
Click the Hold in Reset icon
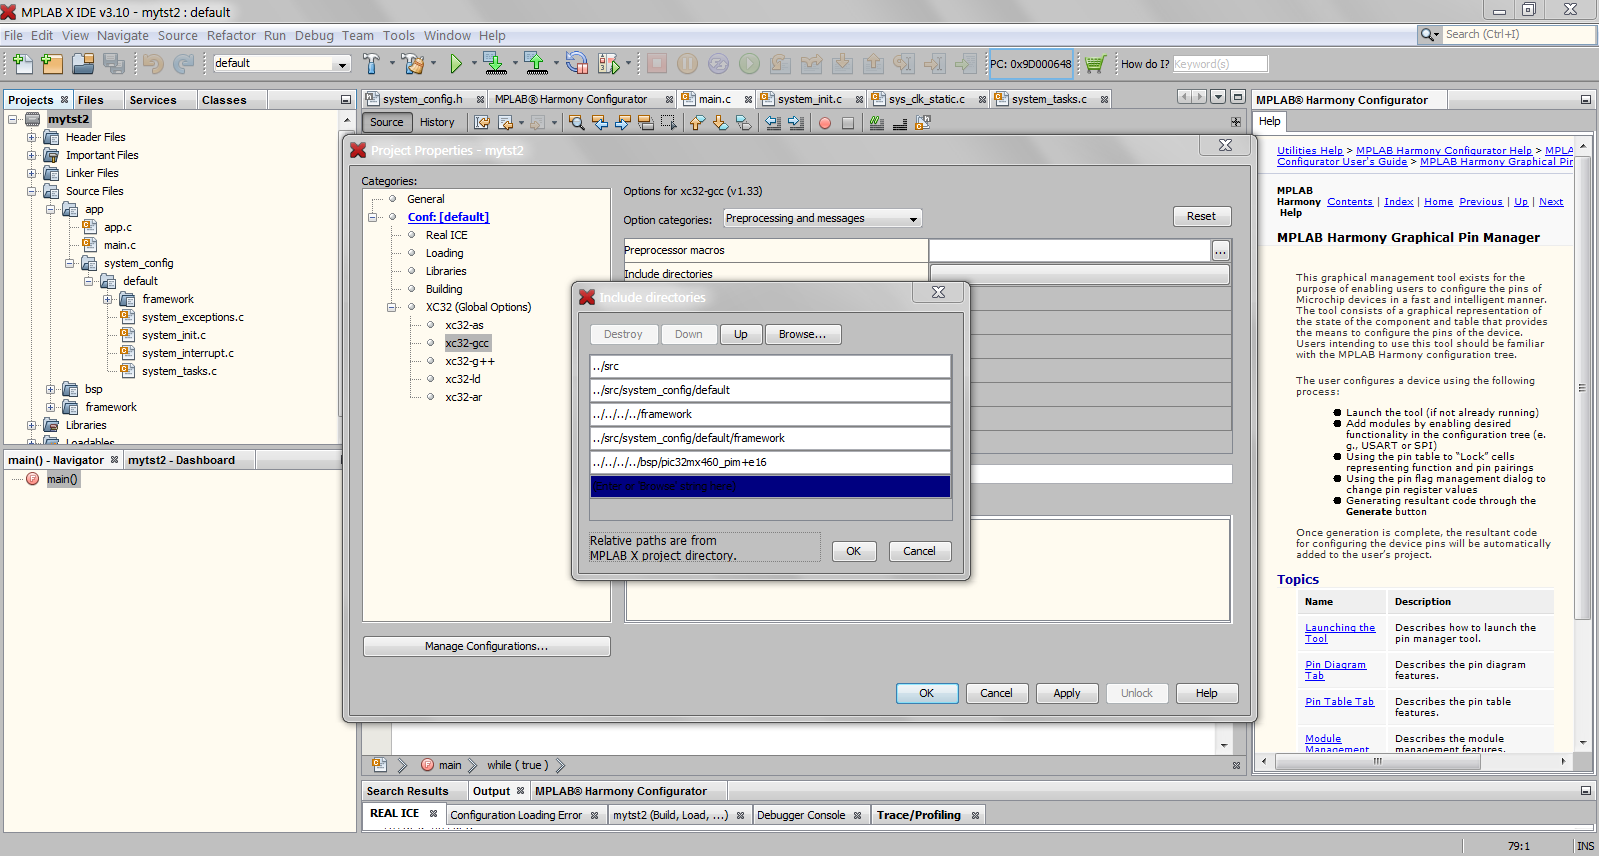577,64
